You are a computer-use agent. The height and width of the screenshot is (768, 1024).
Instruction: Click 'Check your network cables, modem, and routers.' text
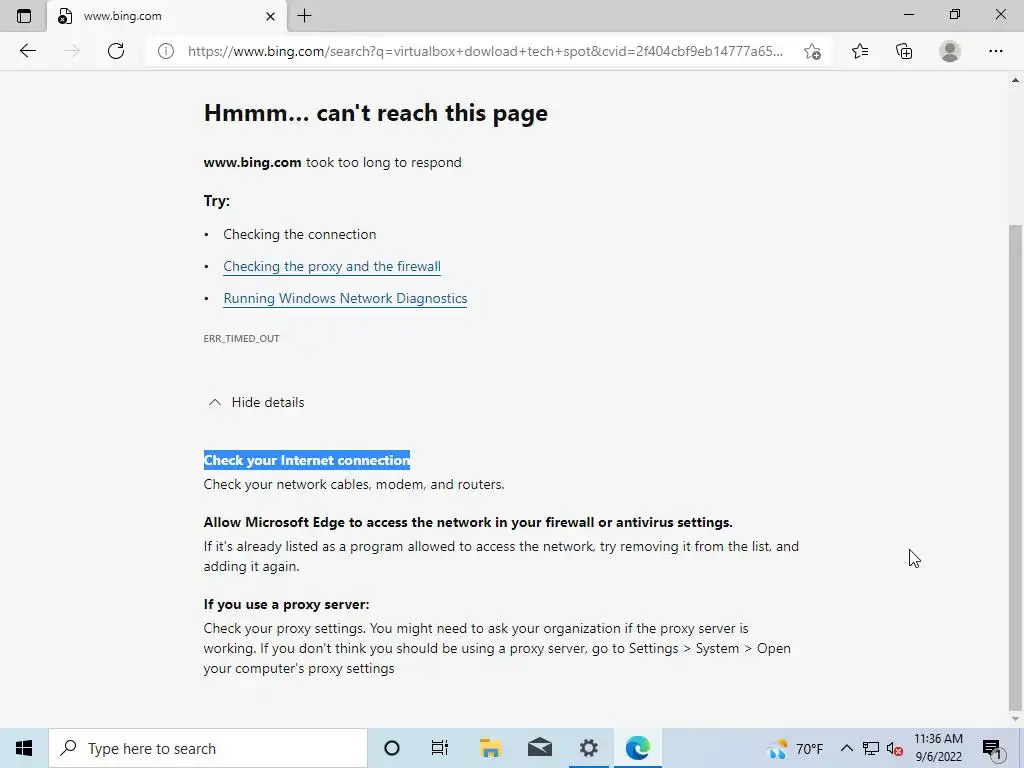click(353, 485)
